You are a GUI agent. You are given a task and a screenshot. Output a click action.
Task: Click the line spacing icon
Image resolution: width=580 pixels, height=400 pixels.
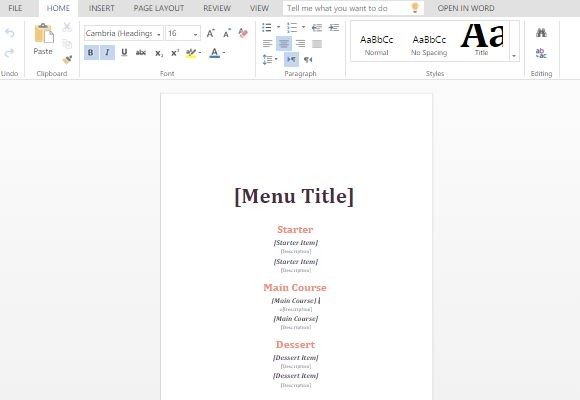coord(267,59)
